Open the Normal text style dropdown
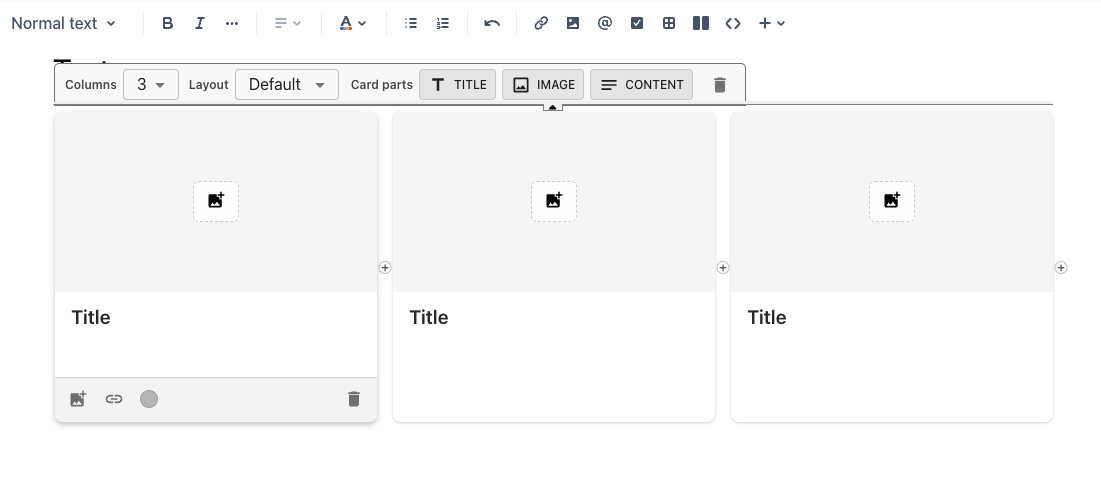The width and height of the screenshot is (1101, 491). [x=63, y=23]
